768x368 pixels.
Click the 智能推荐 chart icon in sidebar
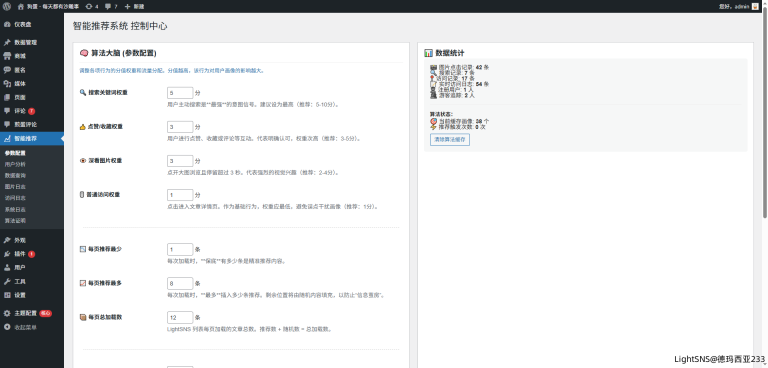point(7,139)
